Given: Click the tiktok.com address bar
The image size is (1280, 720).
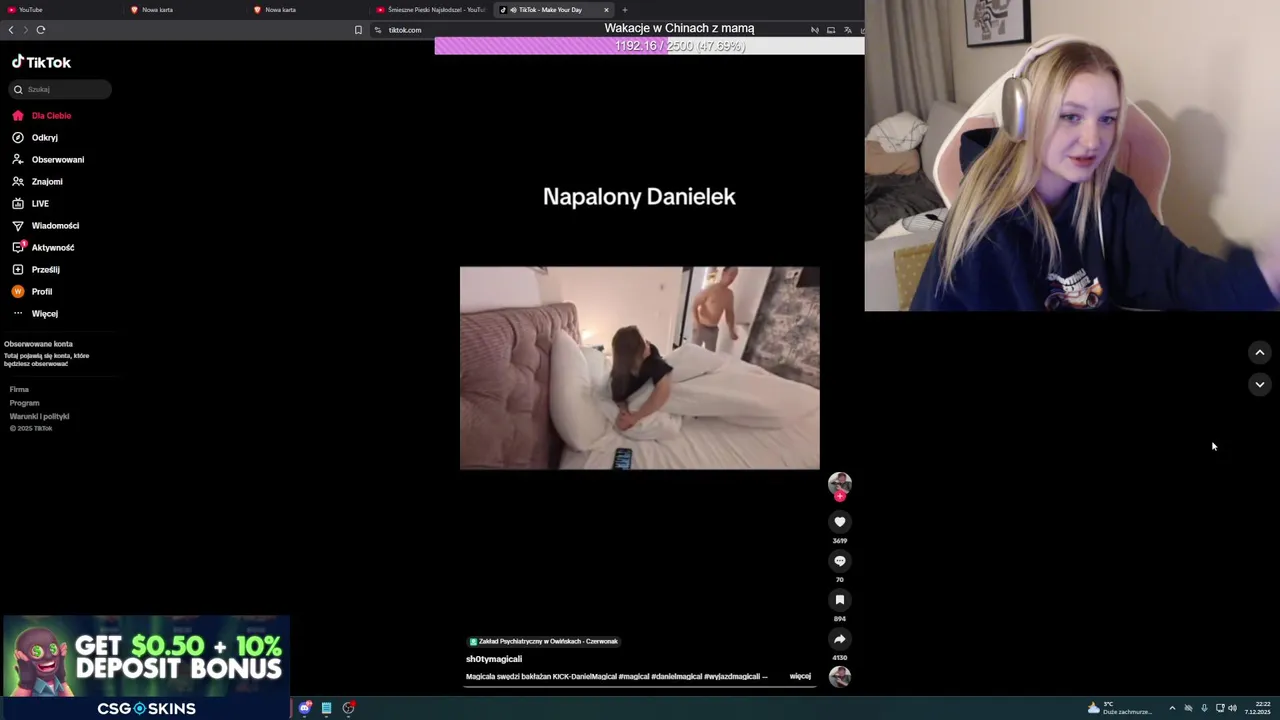Looking at the screenshot, I should click(x=405, y=30).
